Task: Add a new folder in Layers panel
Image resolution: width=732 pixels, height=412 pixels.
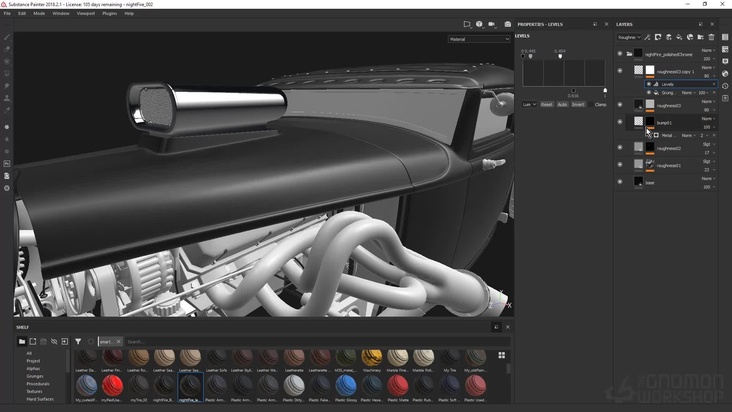Action: coord(700,37)
